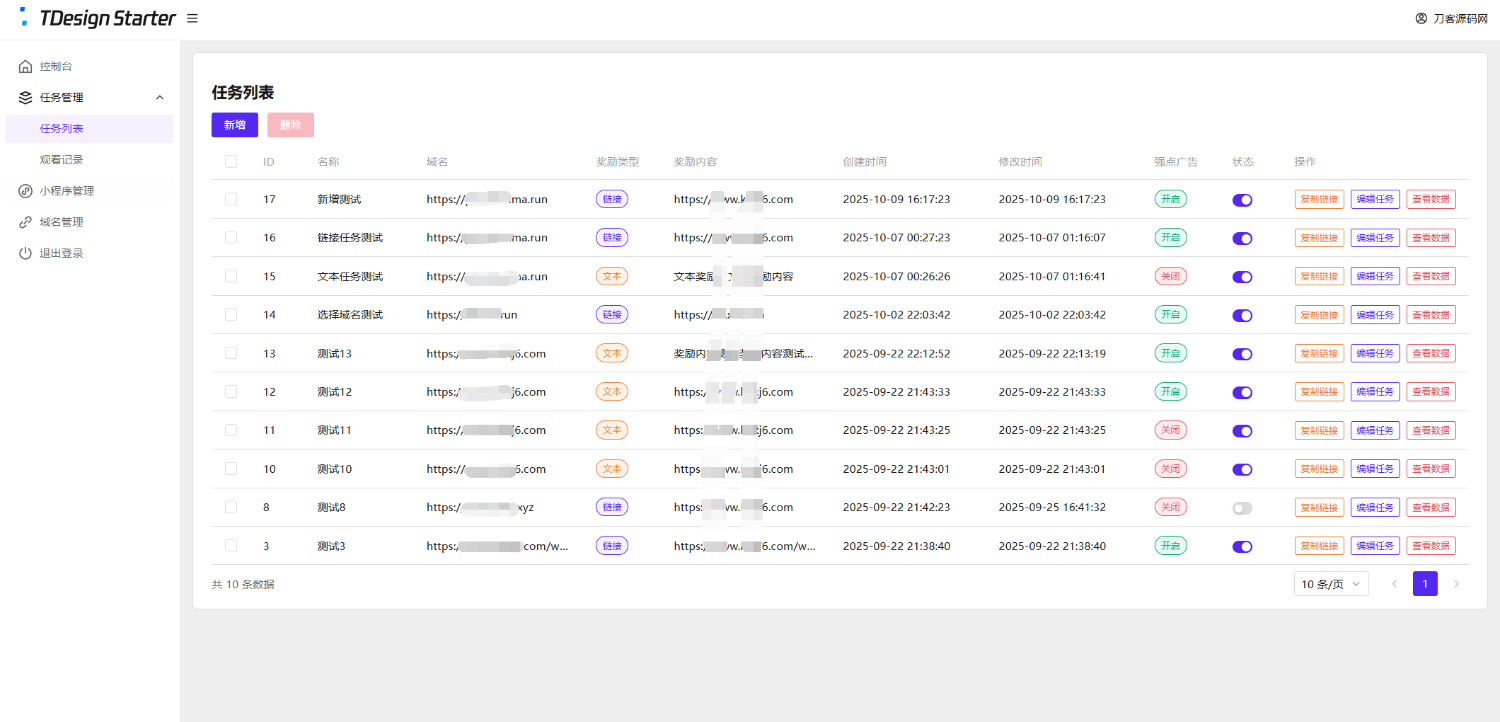Select the checkbox for 文本任务测试 row
The width and height of the screenshot is (1500, 722).
pos(231,276)
